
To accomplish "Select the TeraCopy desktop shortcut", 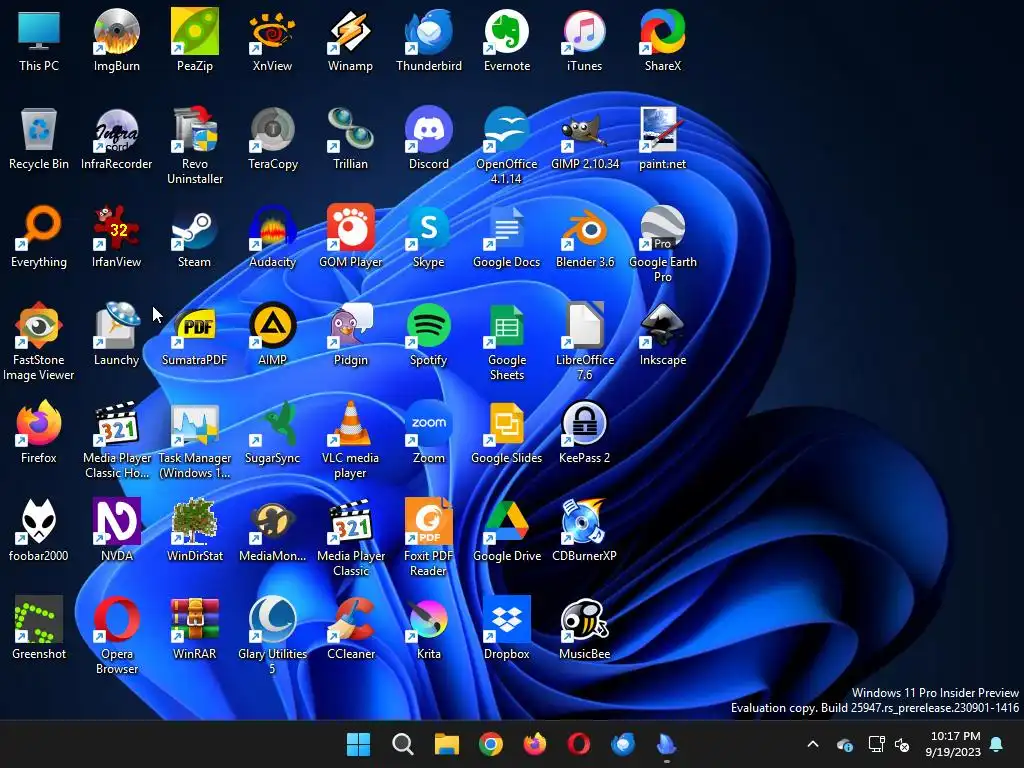I will coord(272,129).
